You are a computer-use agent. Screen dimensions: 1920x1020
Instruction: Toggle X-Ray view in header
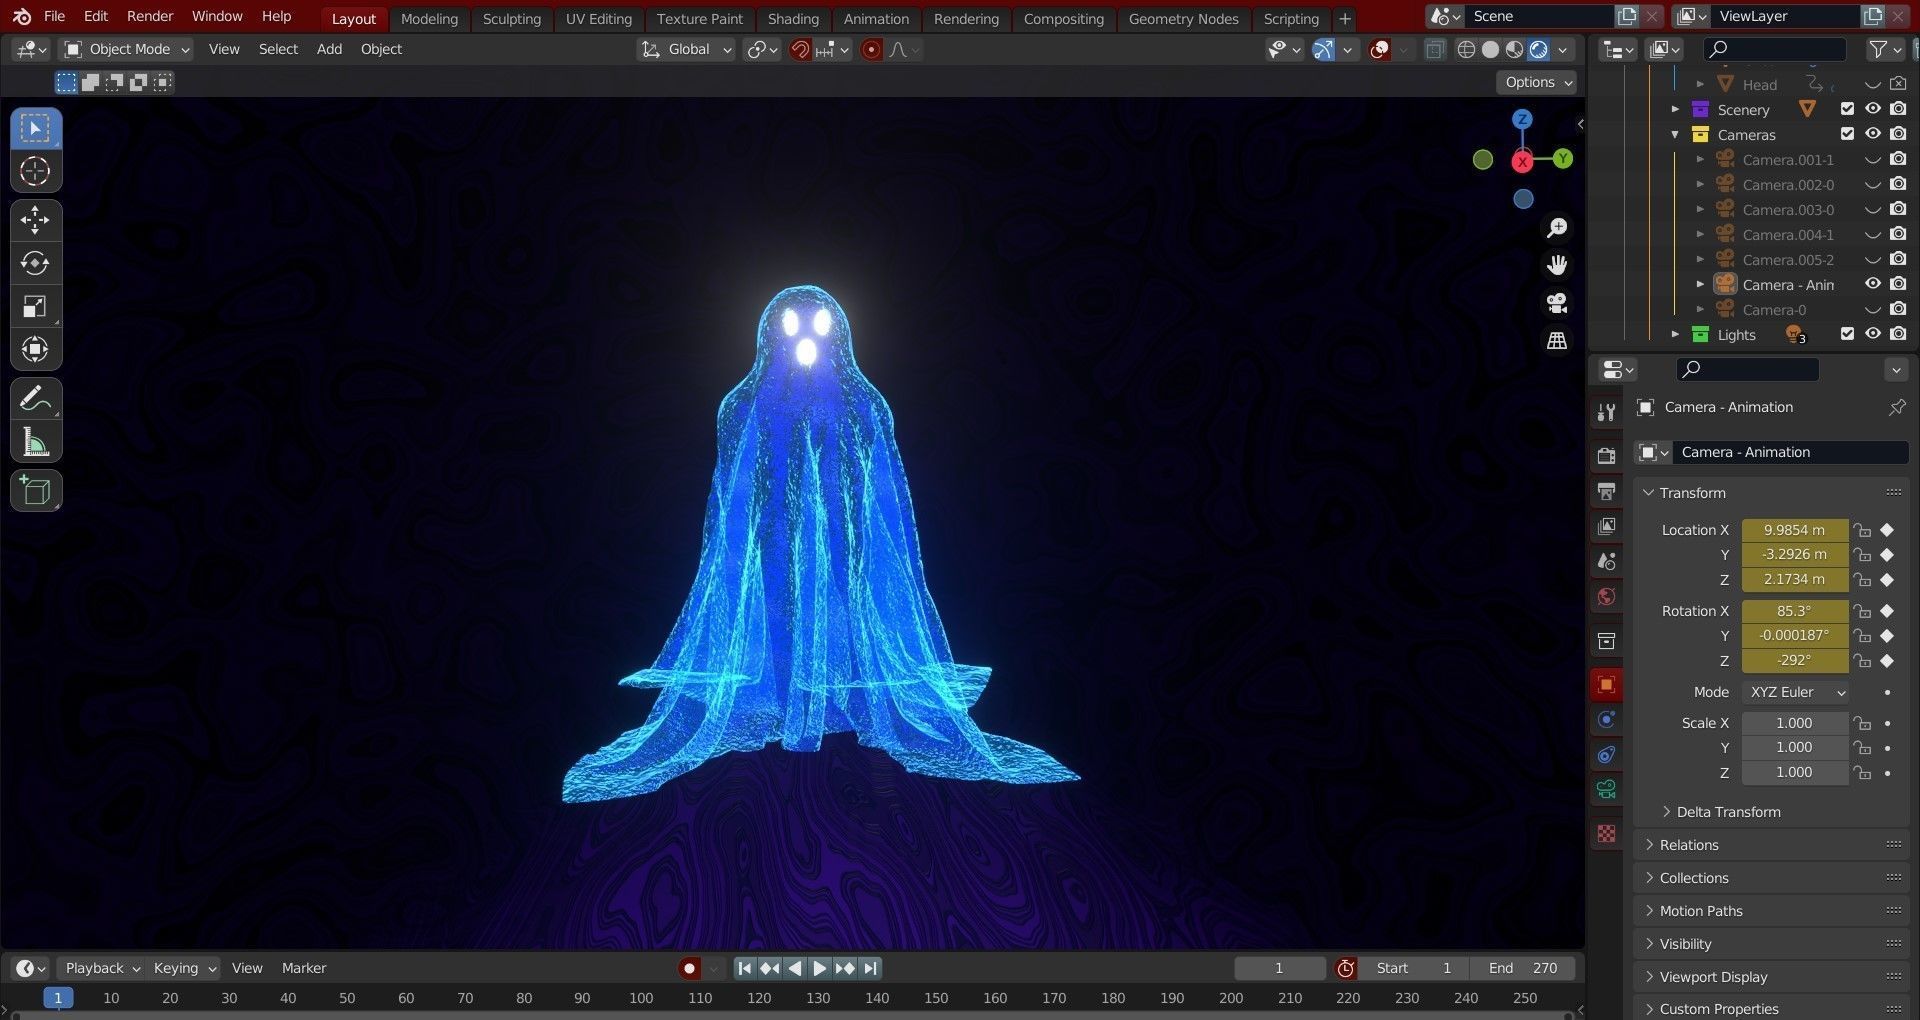1435,50
